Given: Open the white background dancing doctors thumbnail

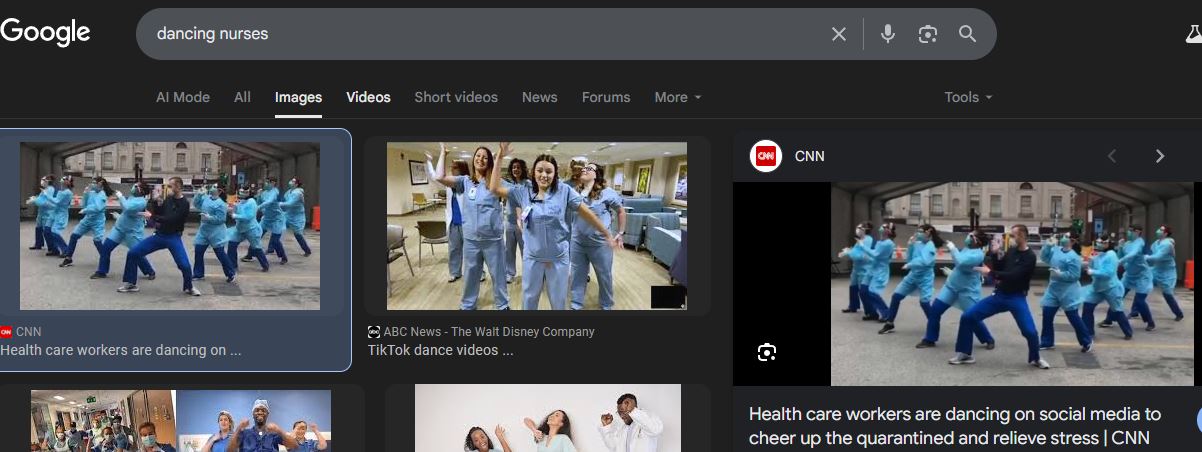Looking at the screenshot, I should click(x=548, y=418).
